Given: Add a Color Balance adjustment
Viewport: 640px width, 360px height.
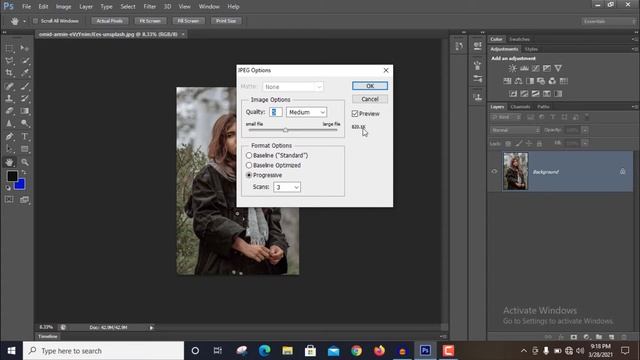Looking at the screenshot, I should point(518,81).
